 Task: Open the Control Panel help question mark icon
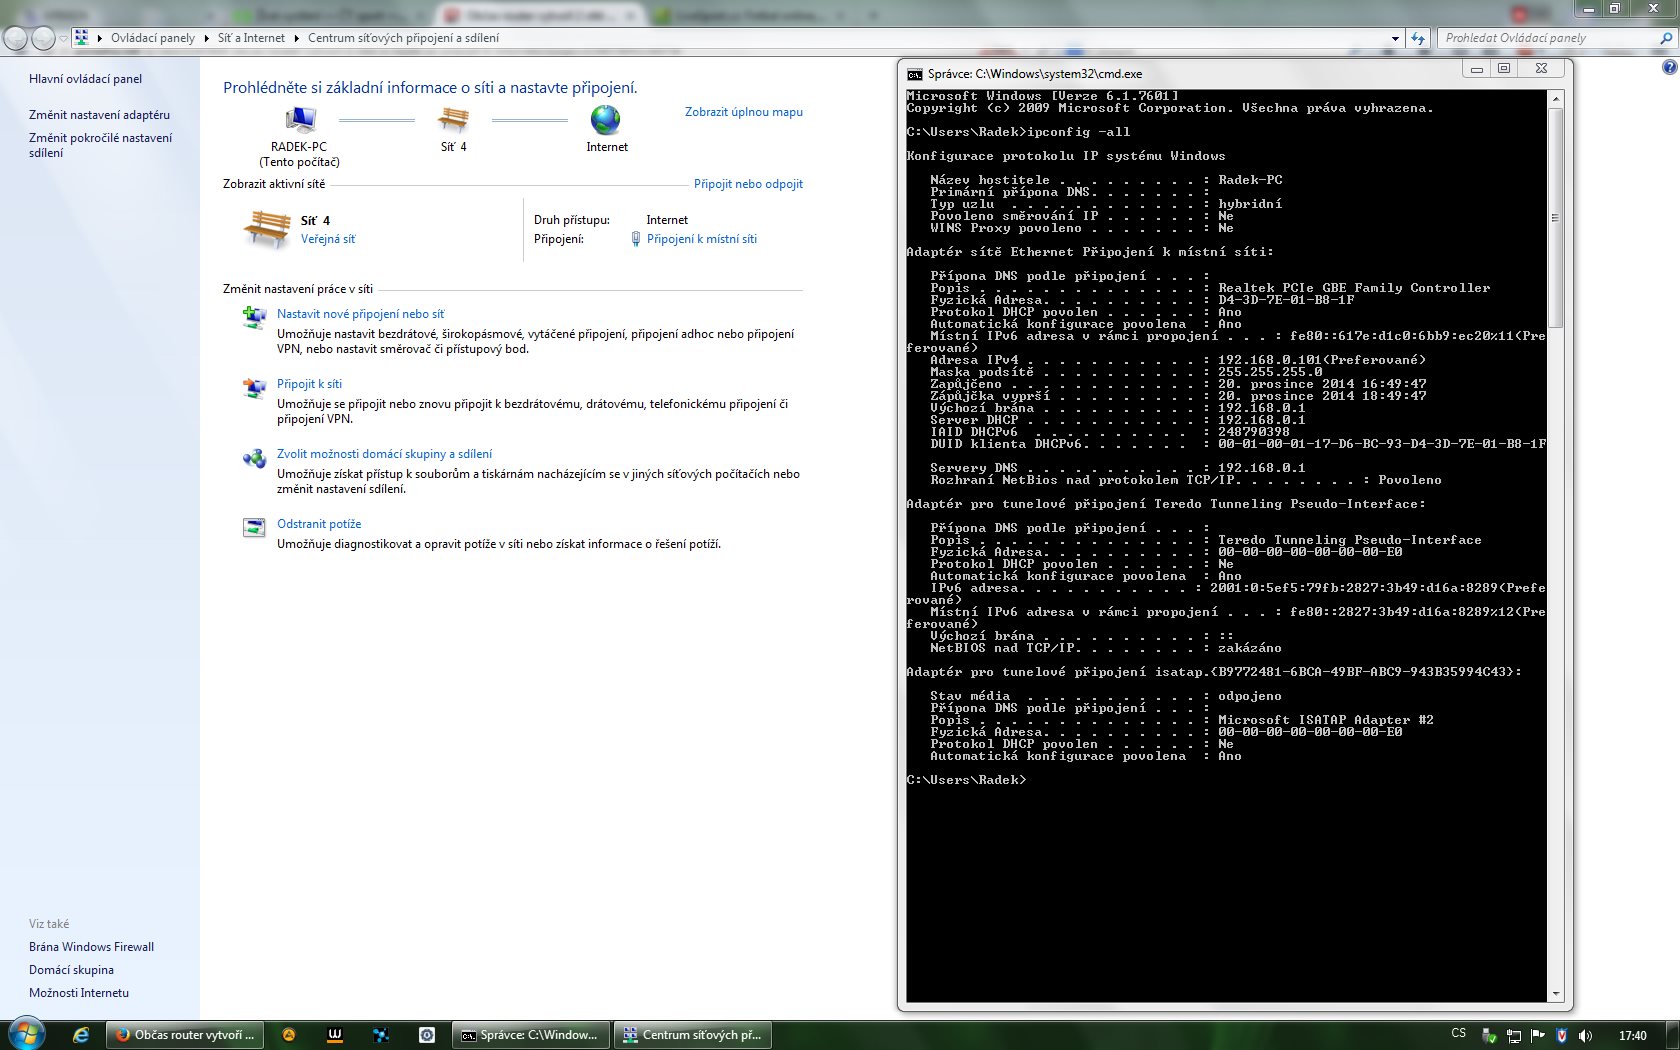tap(1669, 67)
